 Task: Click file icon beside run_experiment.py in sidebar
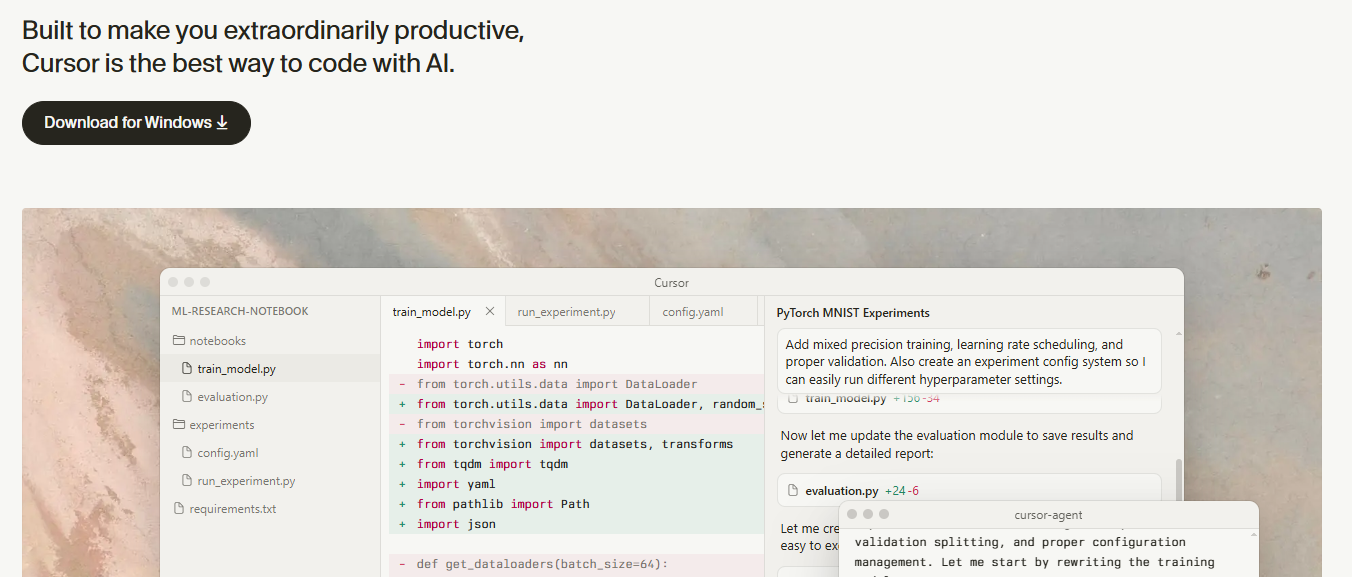coord(186,481)
